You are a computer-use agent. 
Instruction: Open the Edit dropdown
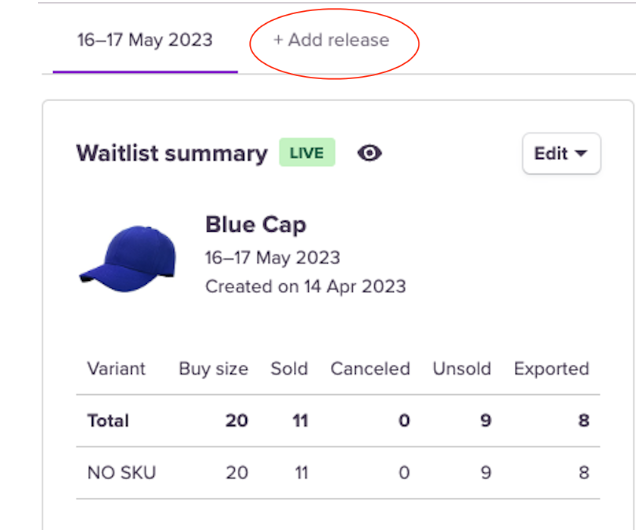(x=561, y=154)
